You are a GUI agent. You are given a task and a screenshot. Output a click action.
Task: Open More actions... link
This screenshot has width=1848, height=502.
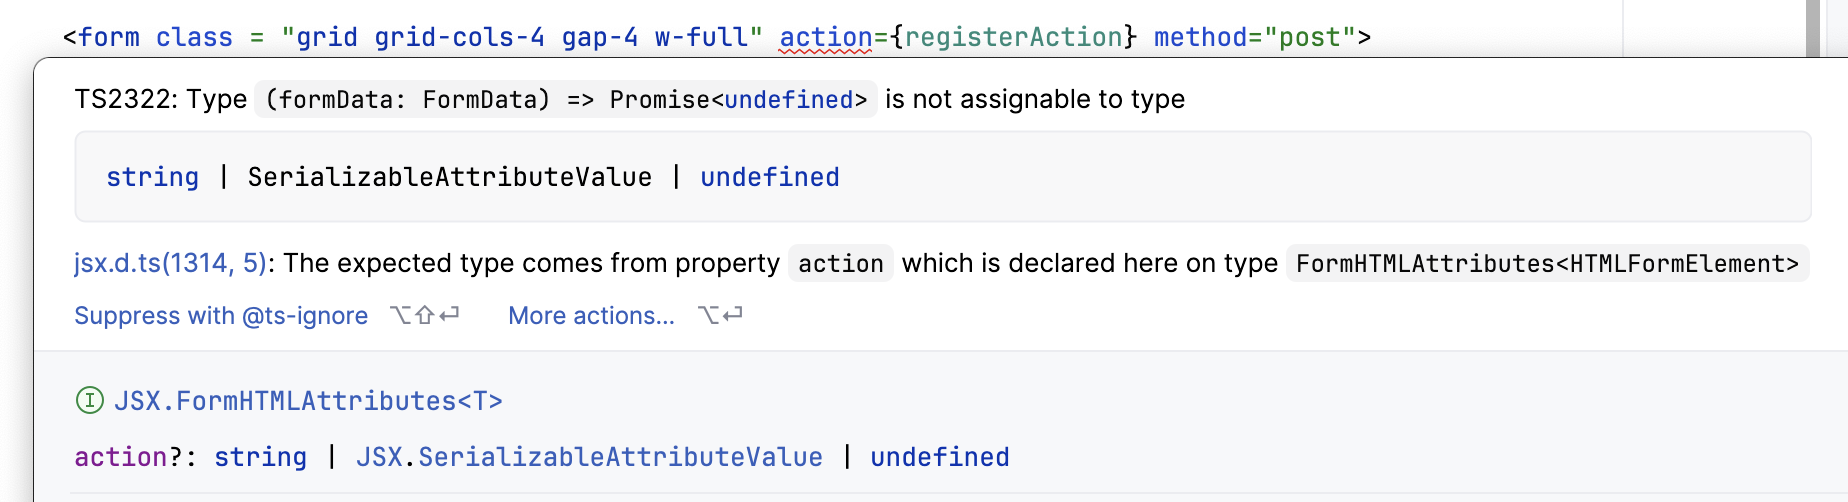591,316
